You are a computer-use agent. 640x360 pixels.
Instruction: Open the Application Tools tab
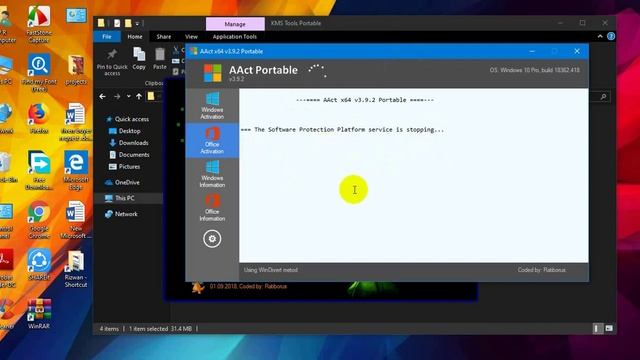click(235, 36)
